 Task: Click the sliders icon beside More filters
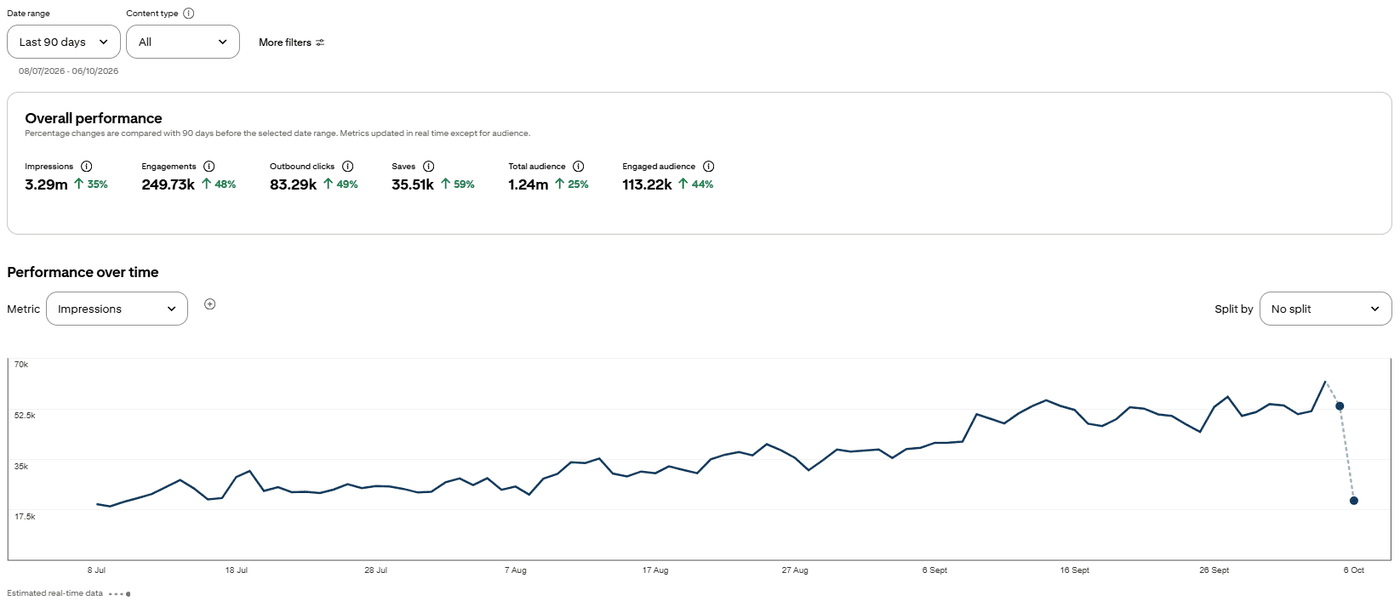click(x=320, y=42)
